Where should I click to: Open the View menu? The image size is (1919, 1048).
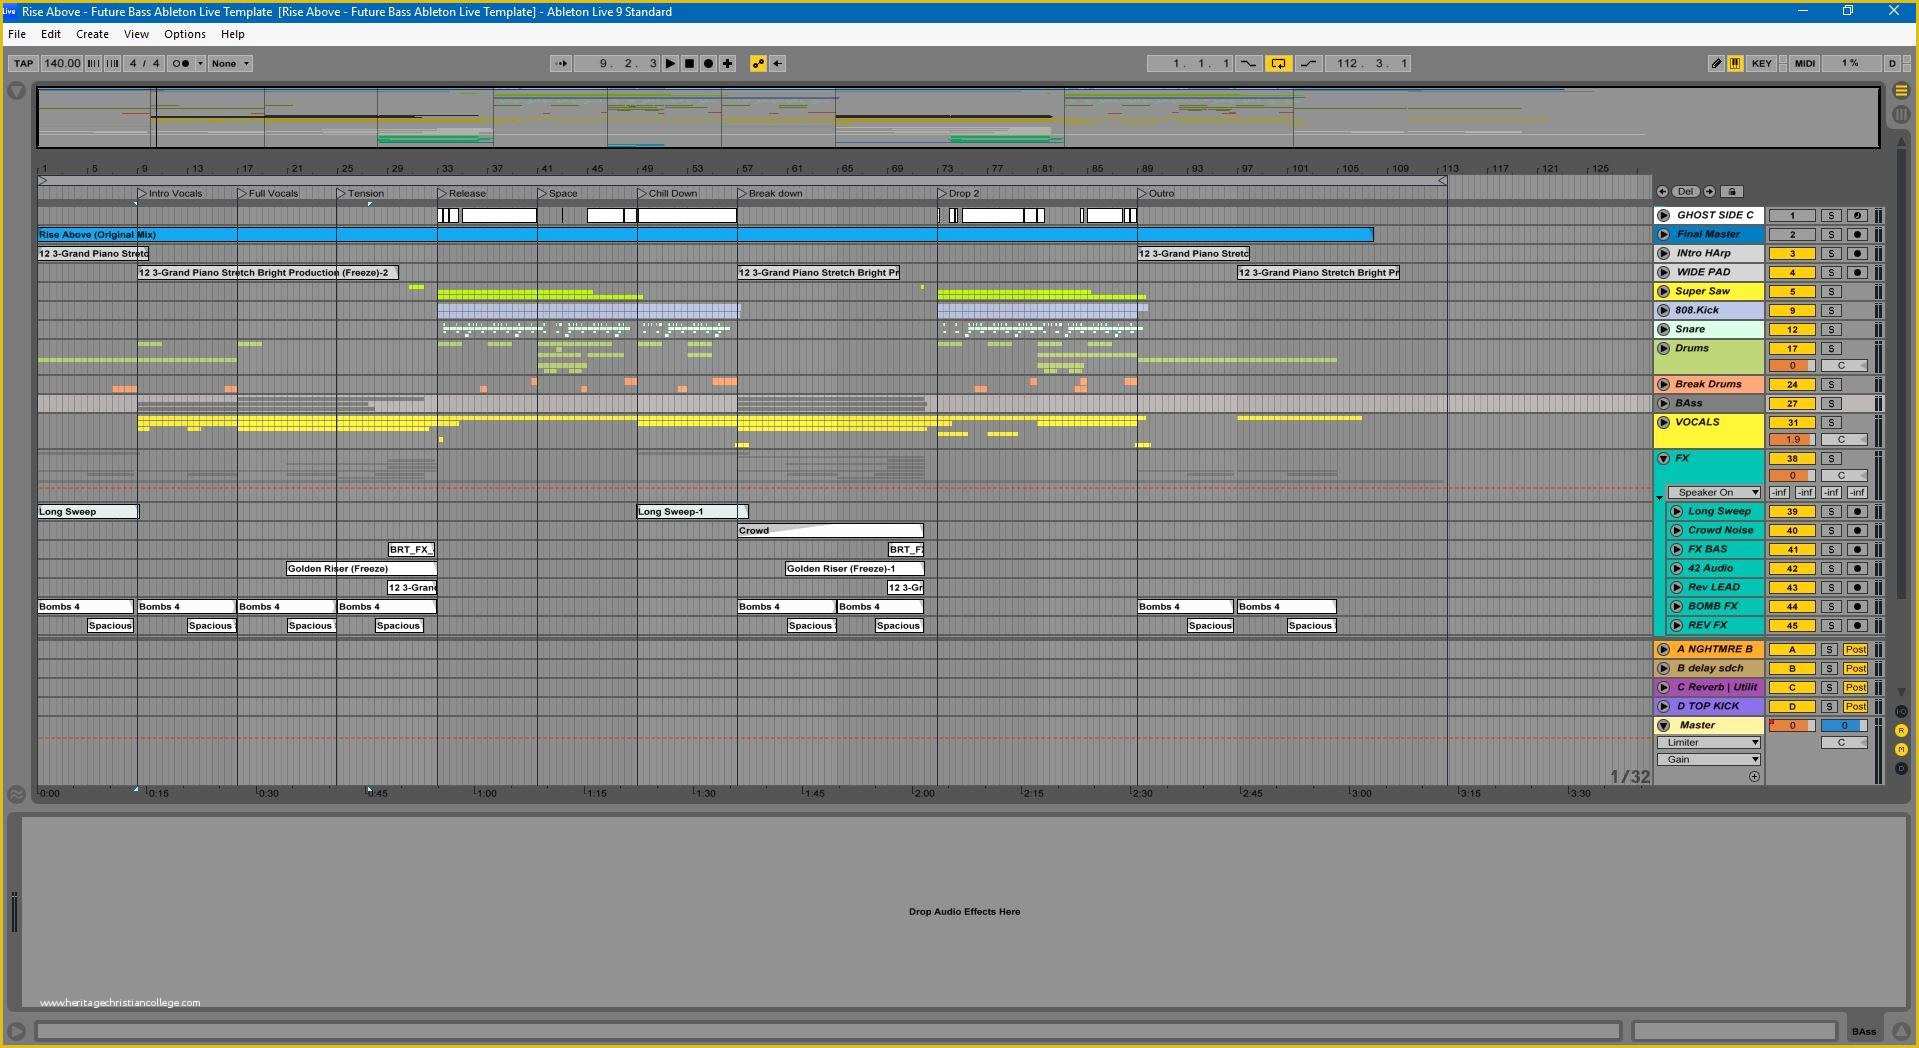tap(136, 34)
